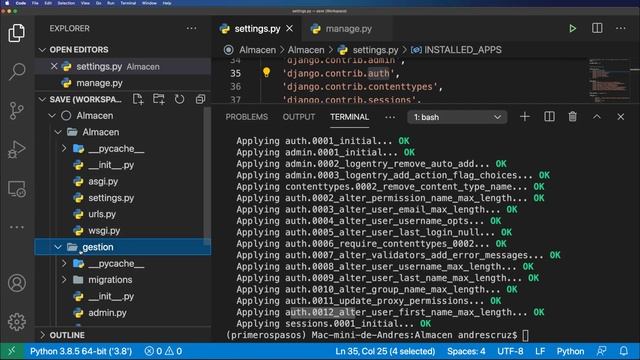Create a New File in workspace

pos(138,99)
